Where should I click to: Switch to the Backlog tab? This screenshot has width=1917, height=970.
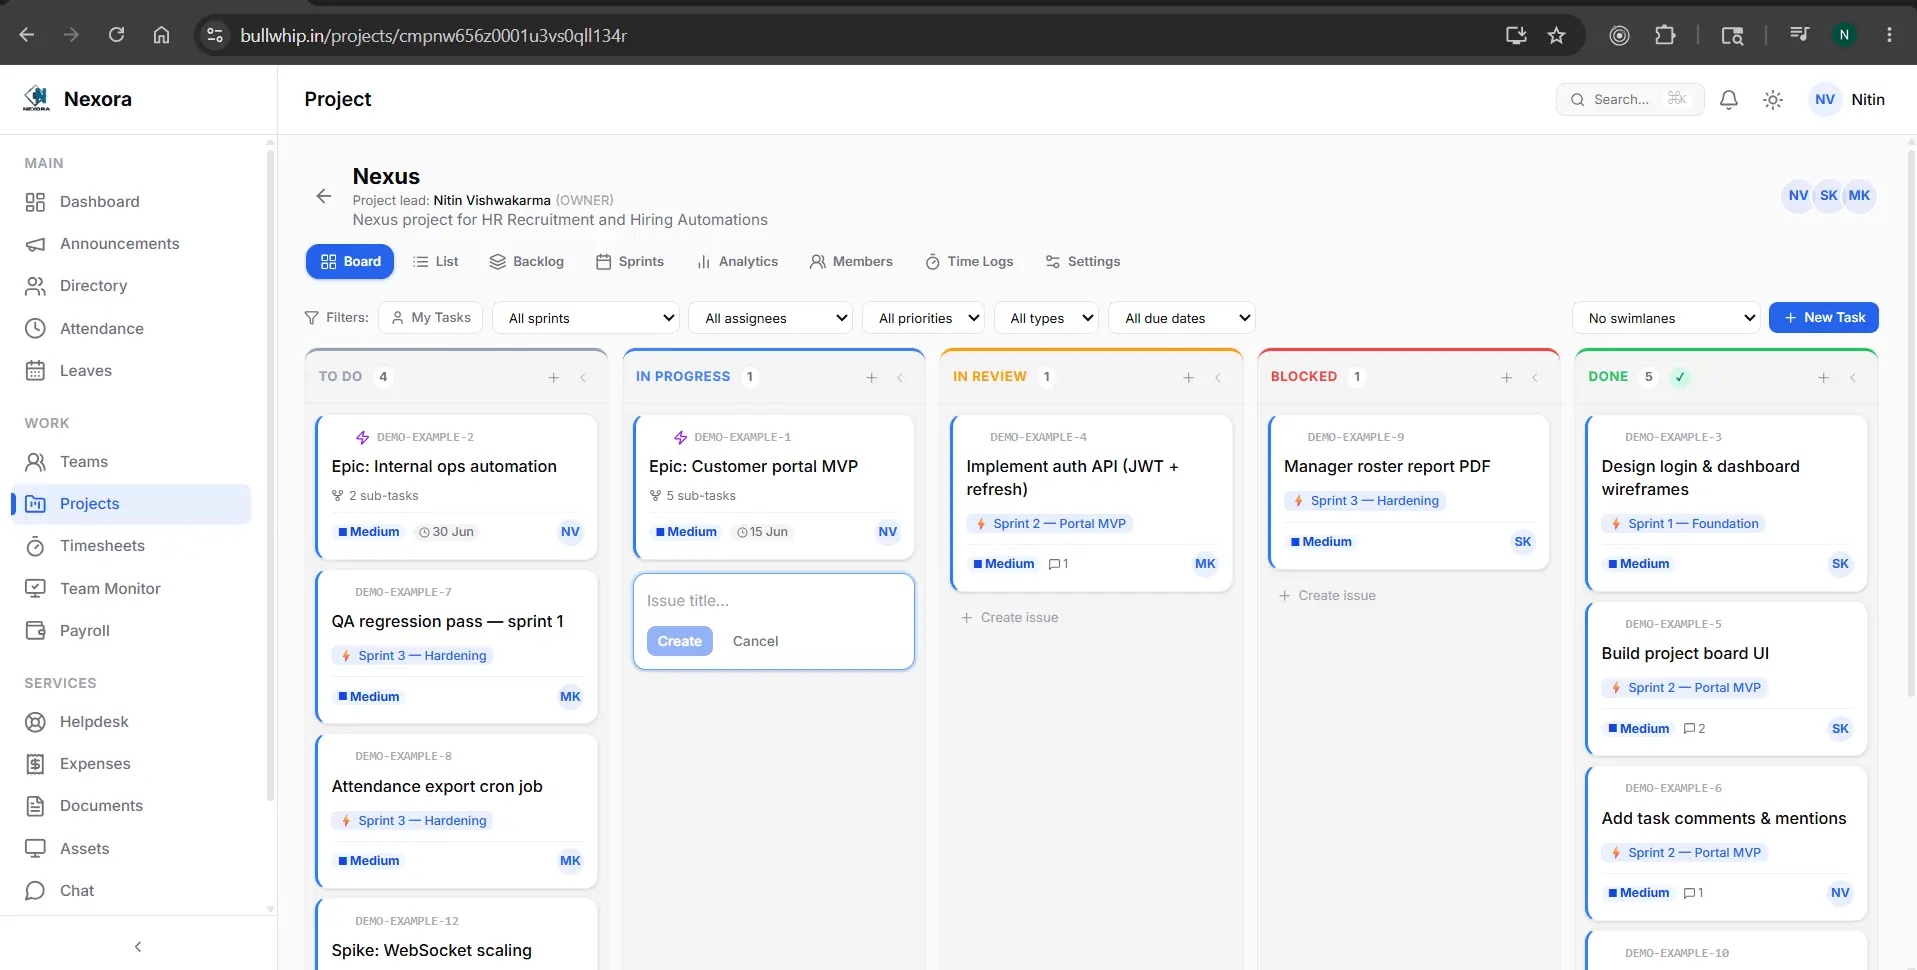click(x=527, y=262)
